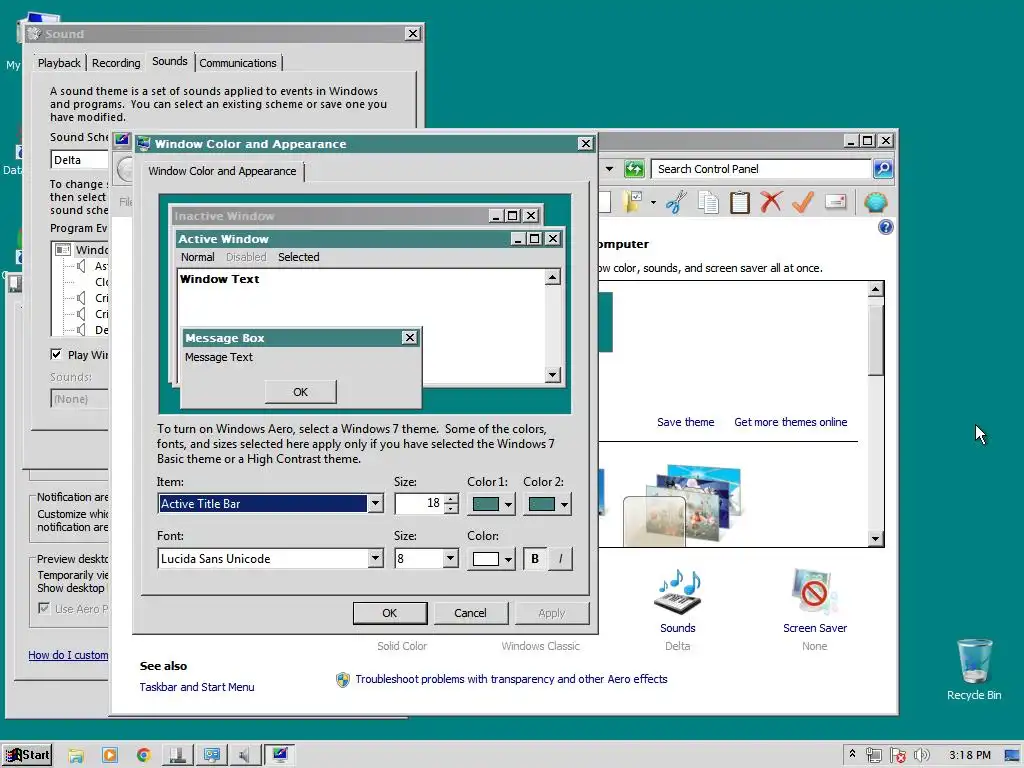Click the Save theme link
This screenshot has height=768, width=1024.
click(x=685, y=422)
